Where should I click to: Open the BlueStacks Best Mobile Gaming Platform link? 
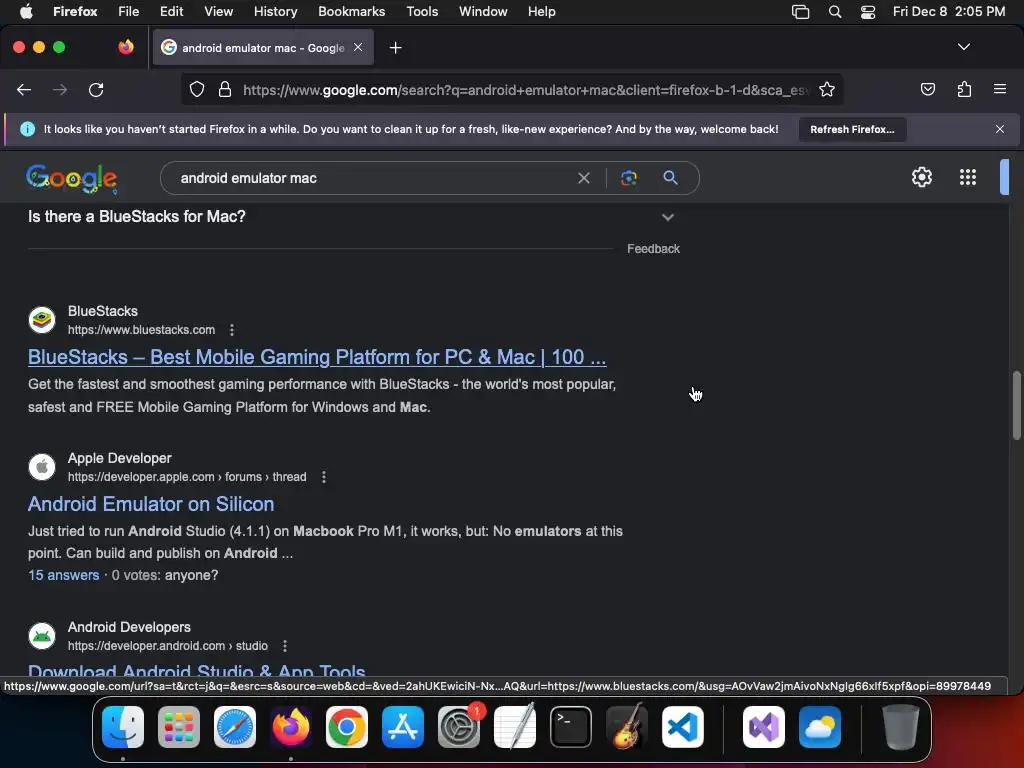click(317, 357)
